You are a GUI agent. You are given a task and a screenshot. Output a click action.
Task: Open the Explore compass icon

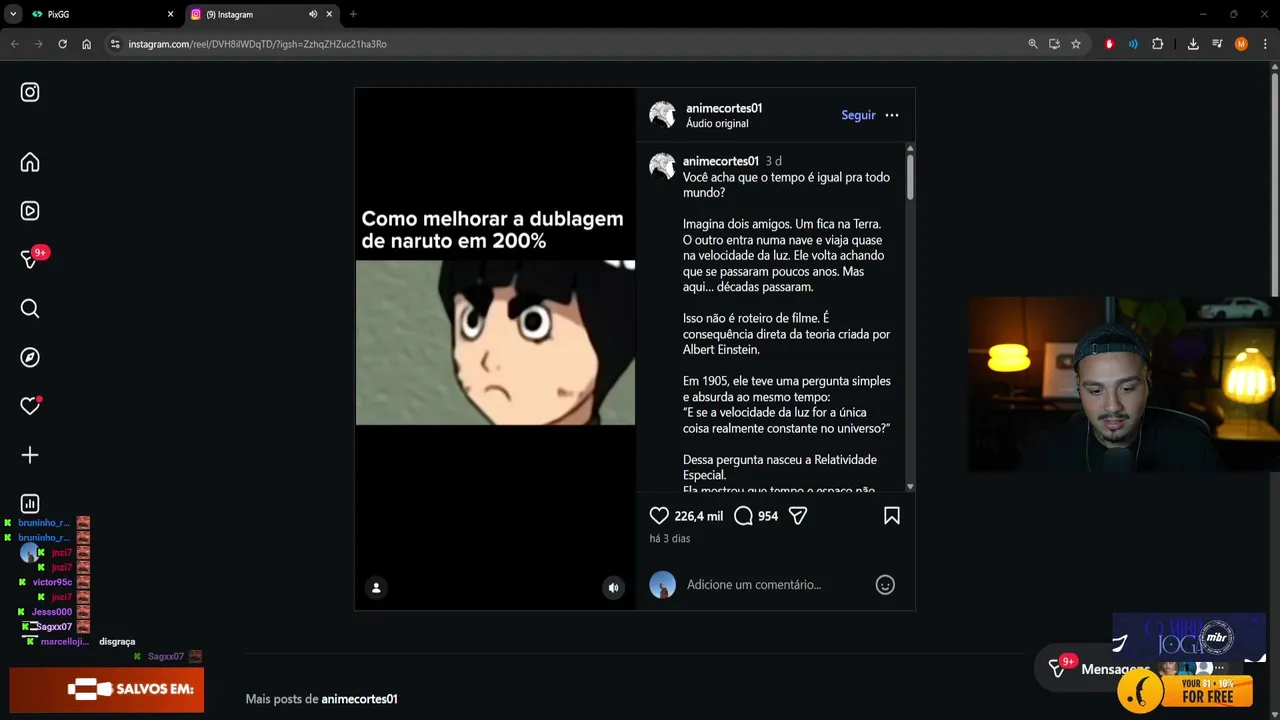(30, 357)
